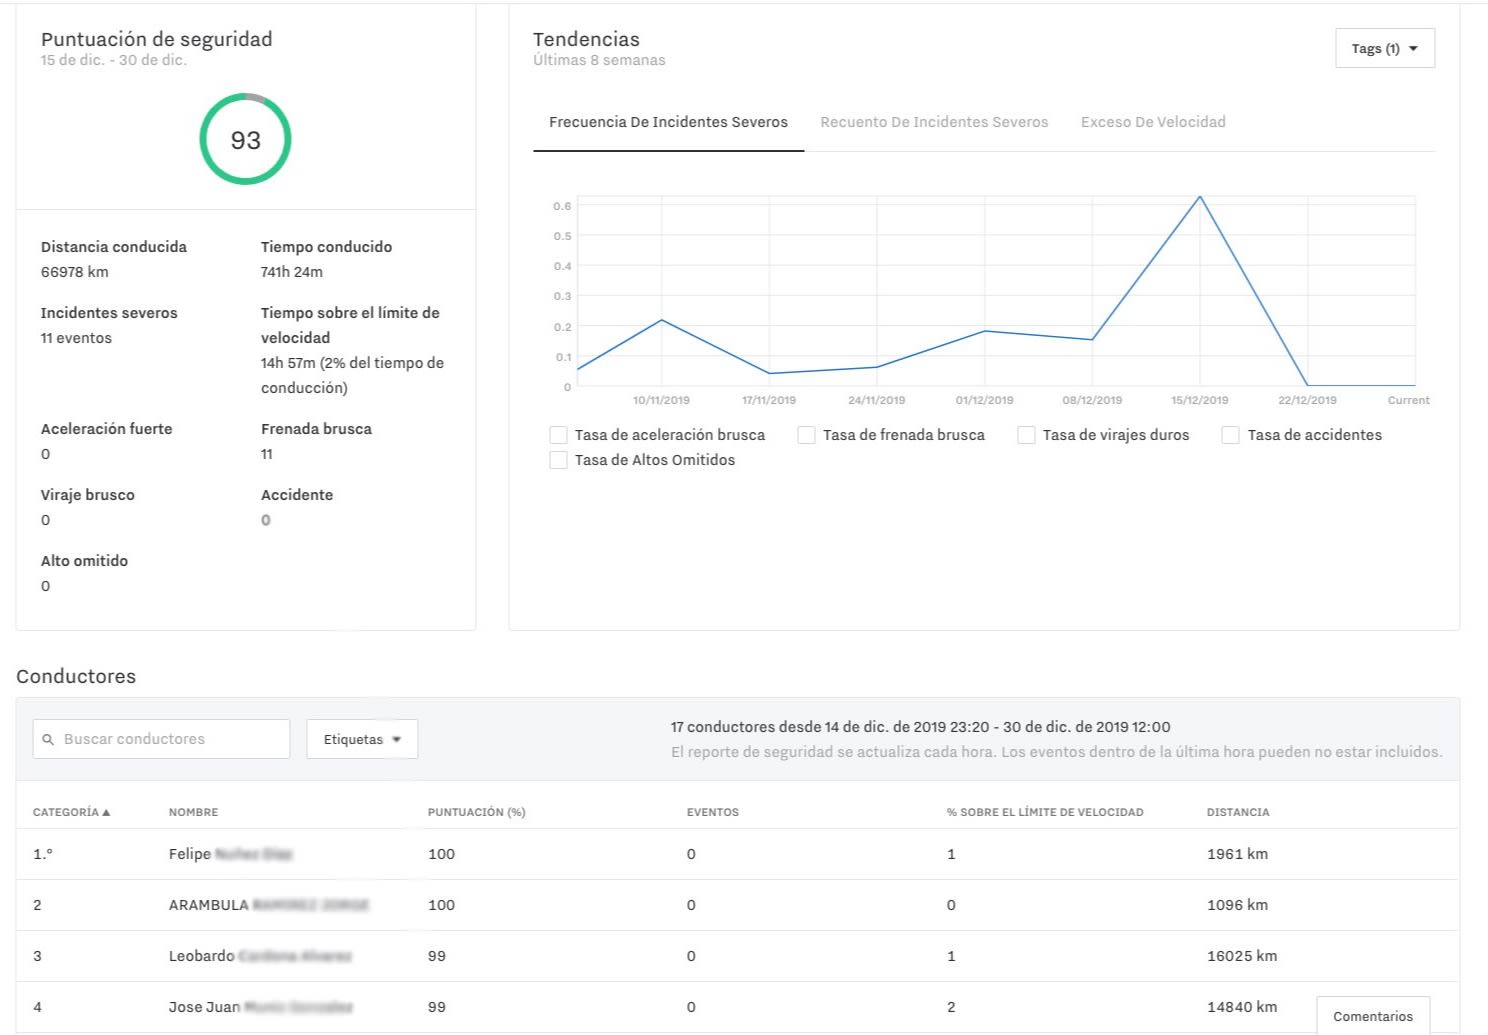Switch to Recuento De Incidentes Severos tab
This screenshot has width=1488, height=1035.
click(x=934, y=122)
